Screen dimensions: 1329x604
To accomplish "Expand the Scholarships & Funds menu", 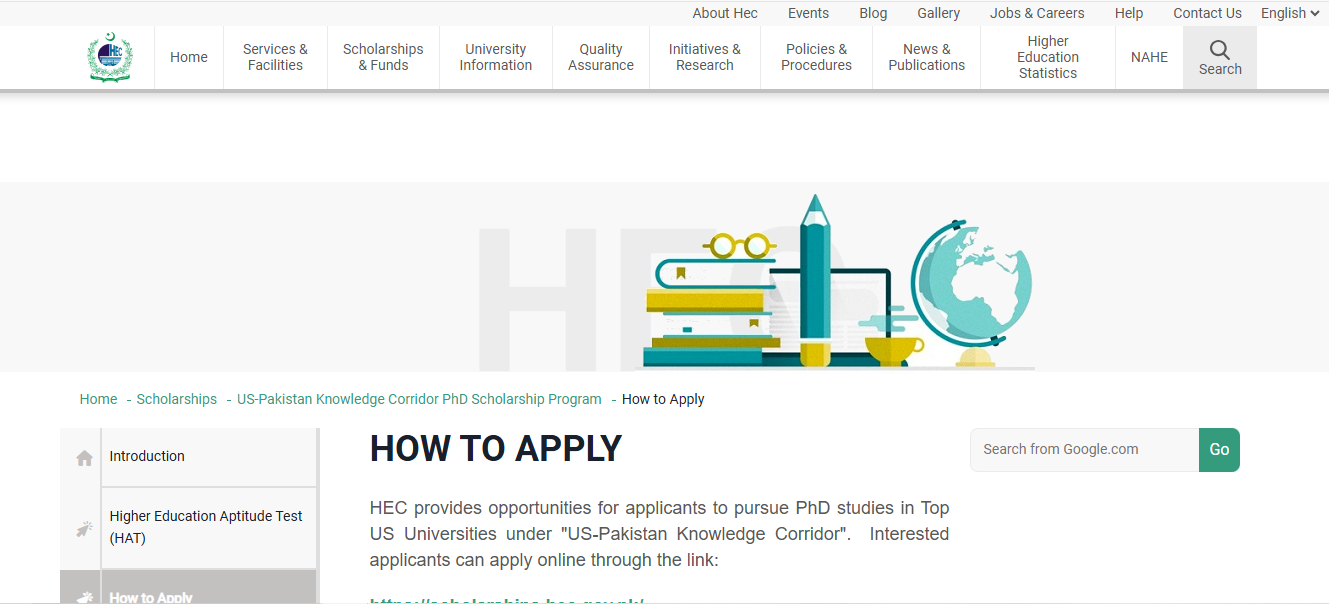I will [x=383, y=57].
